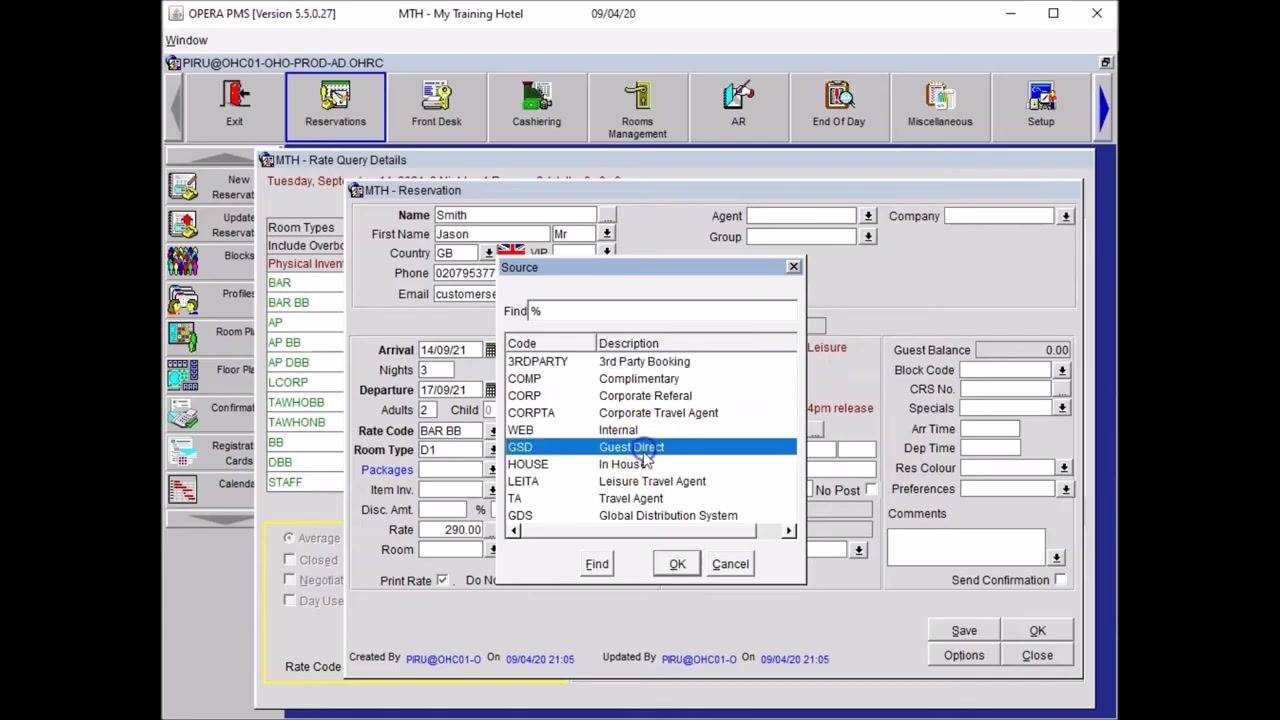Screen dimensions: 1280x720
Task: Toggle the Closed checkbox in Rate Query
Action: click(289, 560)
